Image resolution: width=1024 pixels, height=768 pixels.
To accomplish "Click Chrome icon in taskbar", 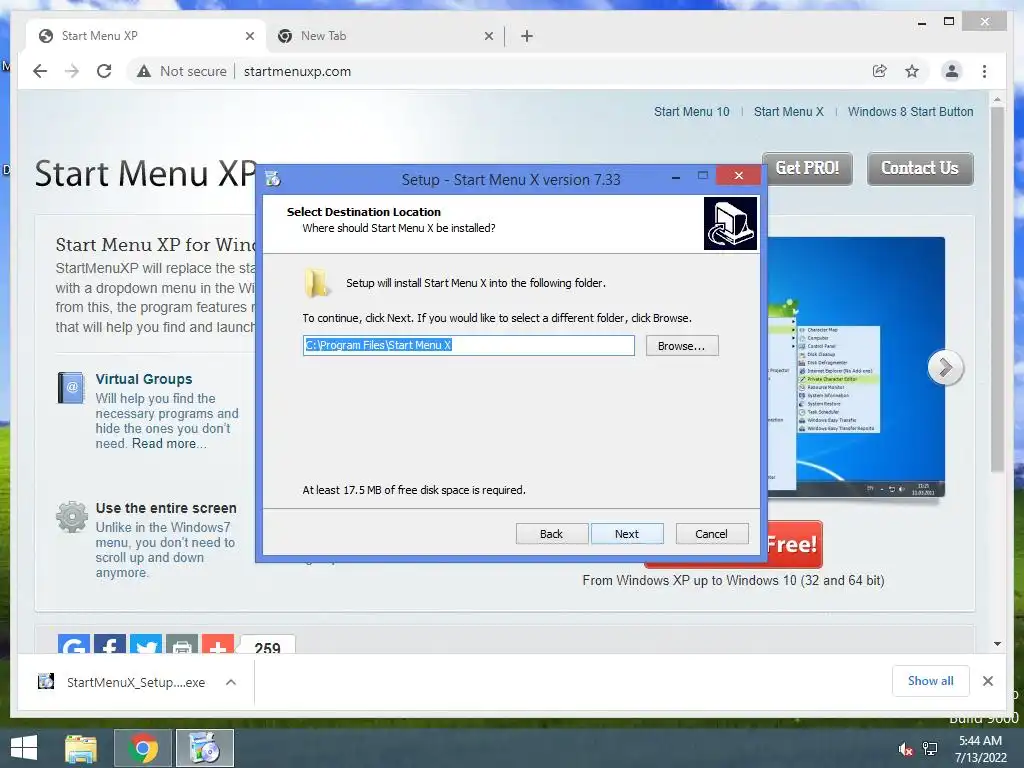I will point(142,748).
